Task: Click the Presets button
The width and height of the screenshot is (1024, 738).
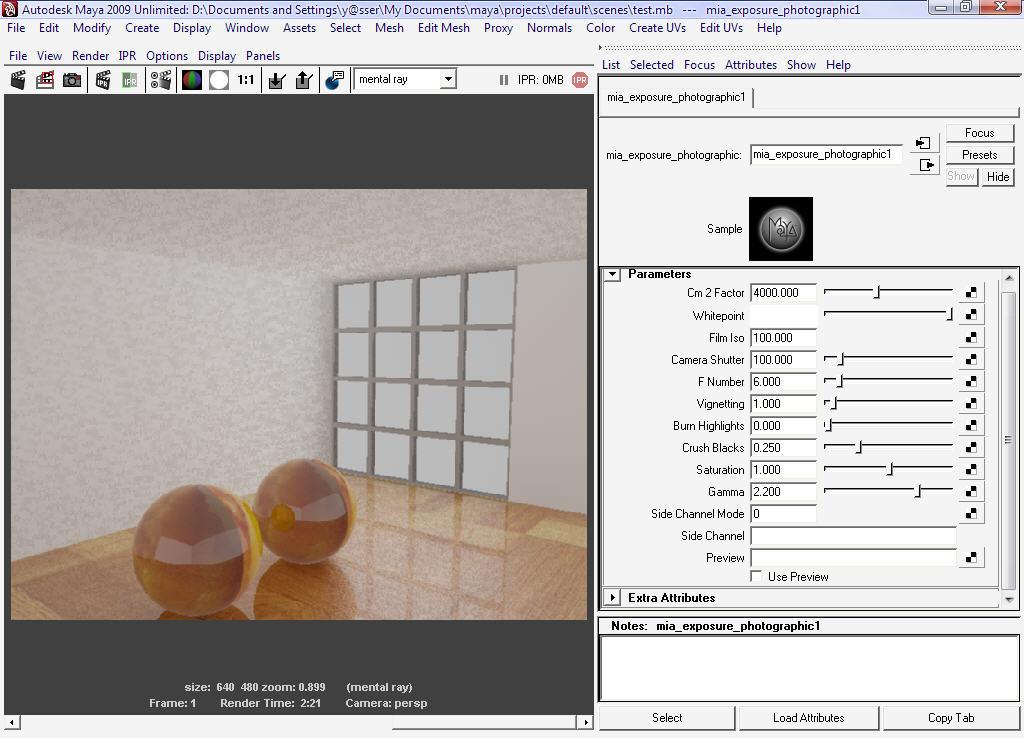Action: click(x=980, y=155)
